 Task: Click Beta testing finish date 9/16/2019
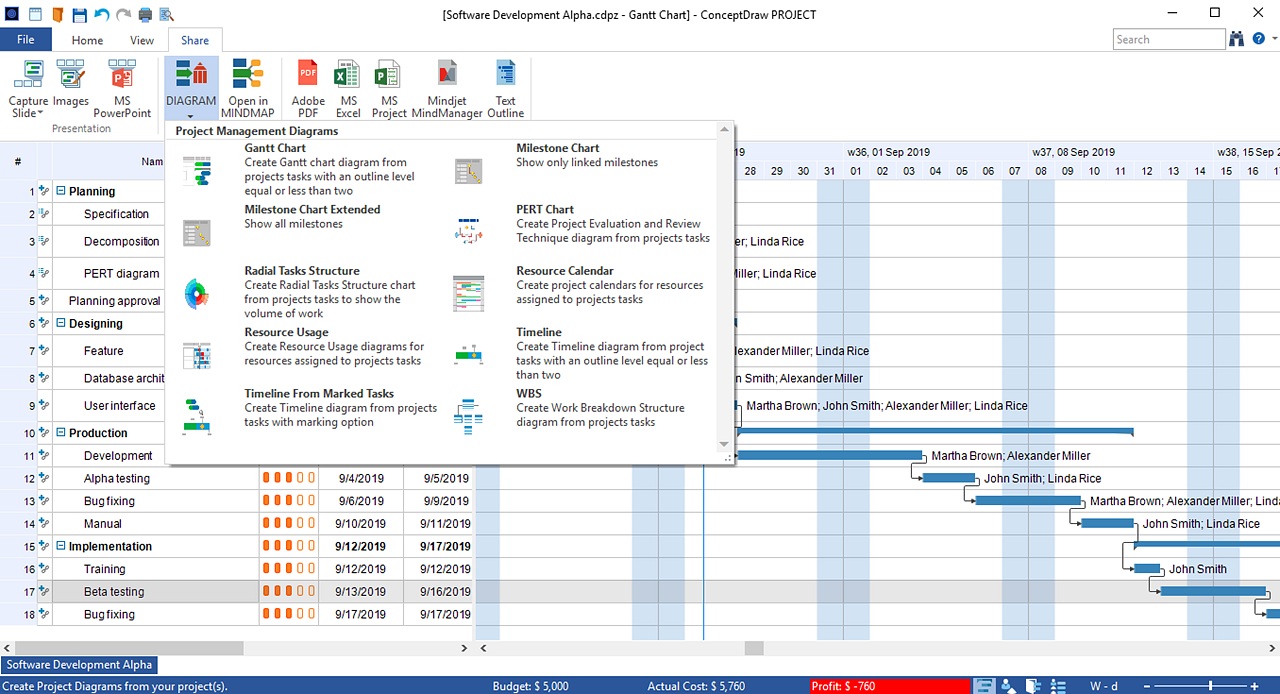[443, 592]
